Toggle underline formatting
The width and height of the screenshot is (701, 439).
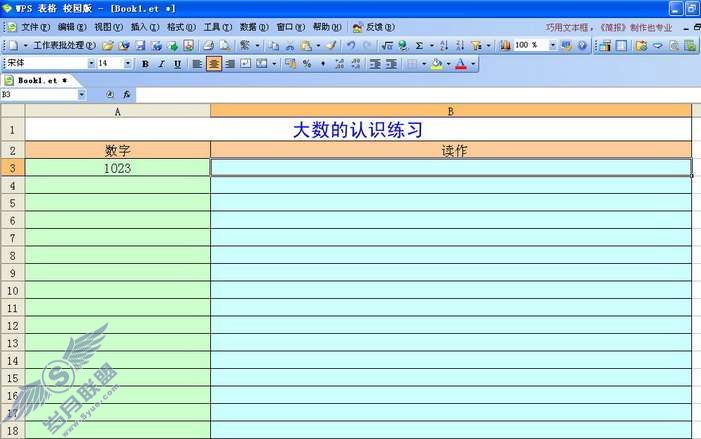pos(177,64)
